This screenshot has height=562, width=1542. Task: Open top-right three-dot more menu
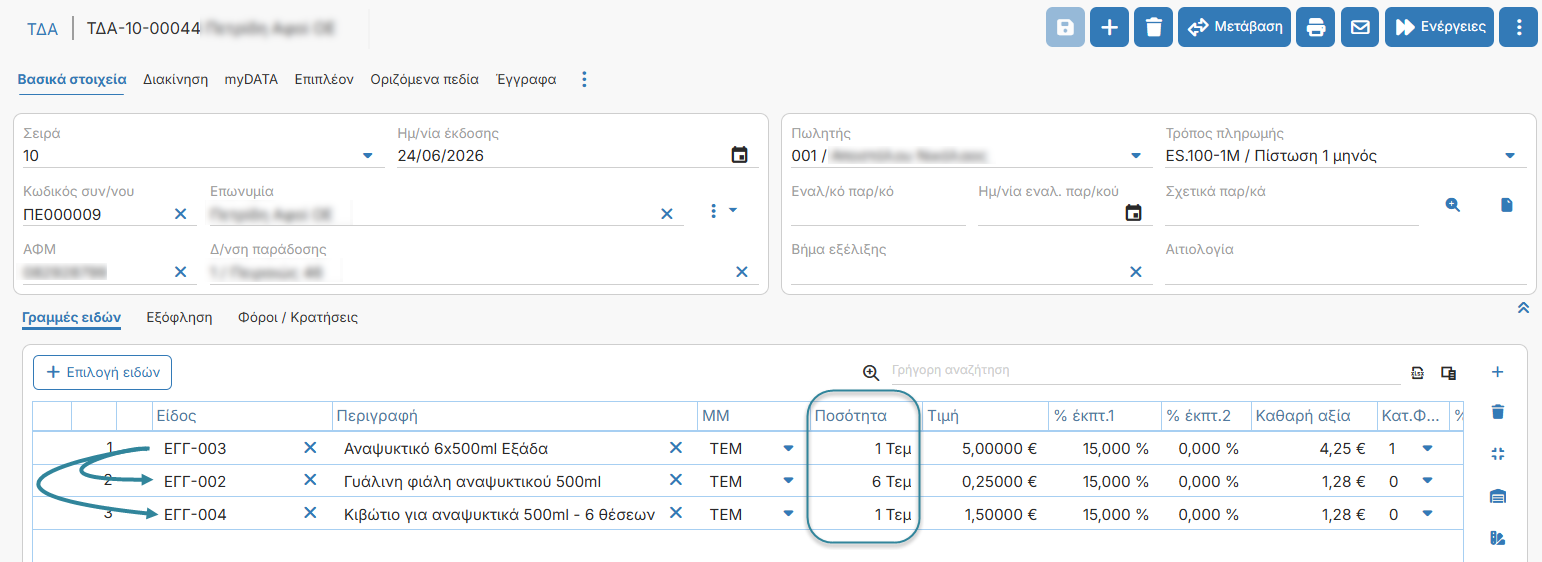click(1519, 27)
